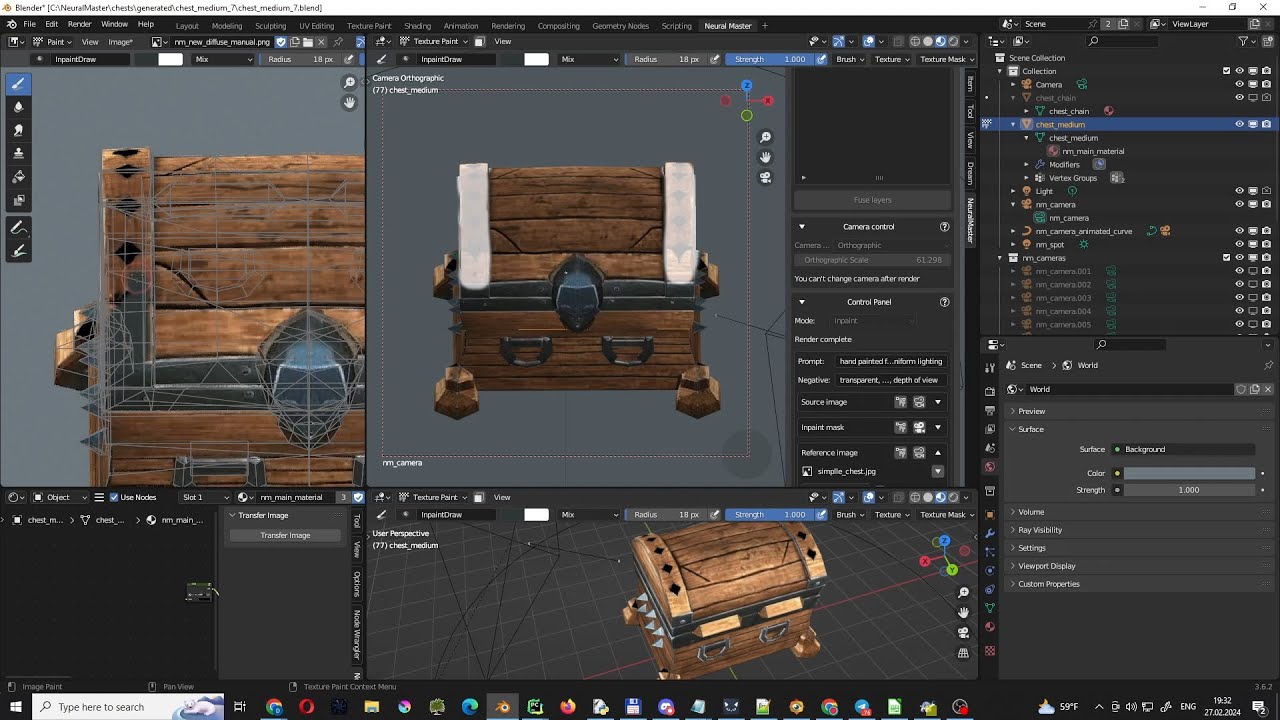Image resolution: width=1280 pixels, height=720 pixels.
Task: Toggle Use Nodes checkbox in node editor
Action: pos(114,497)
